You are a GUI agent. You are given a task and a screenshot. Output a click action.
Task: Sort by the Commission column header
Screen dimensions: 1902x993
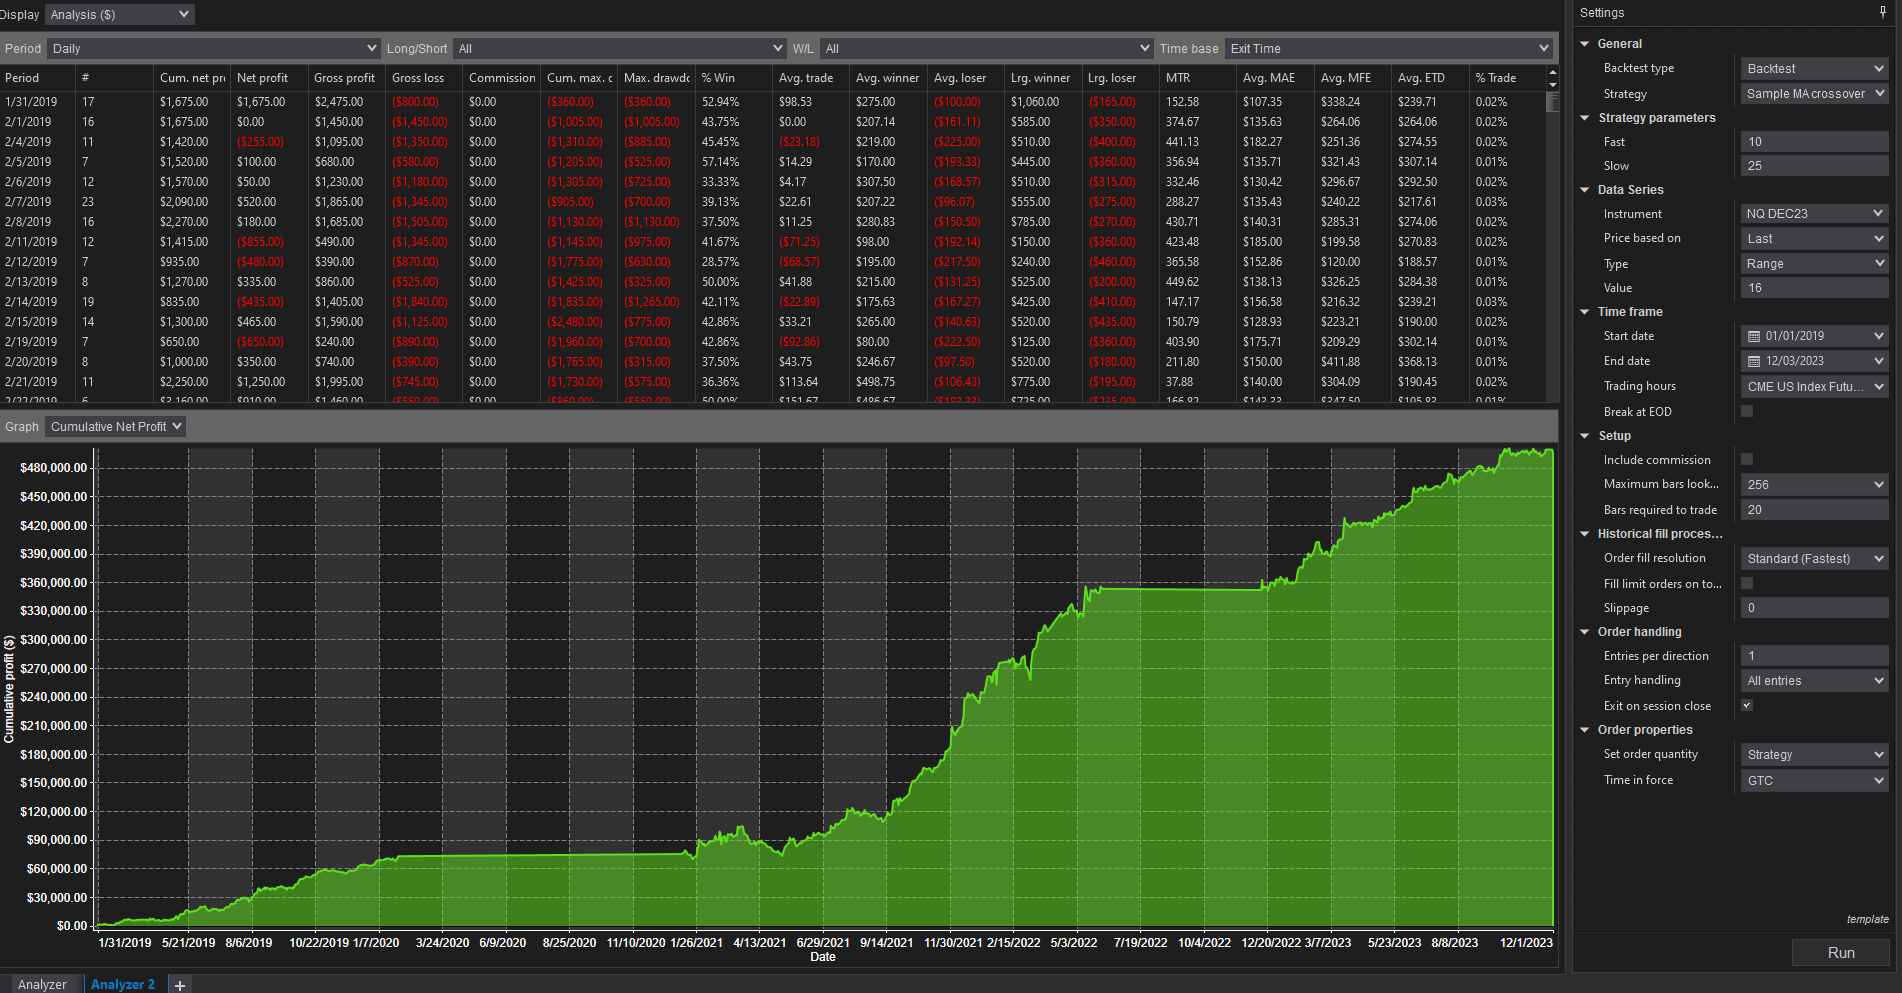coord(501,78)
